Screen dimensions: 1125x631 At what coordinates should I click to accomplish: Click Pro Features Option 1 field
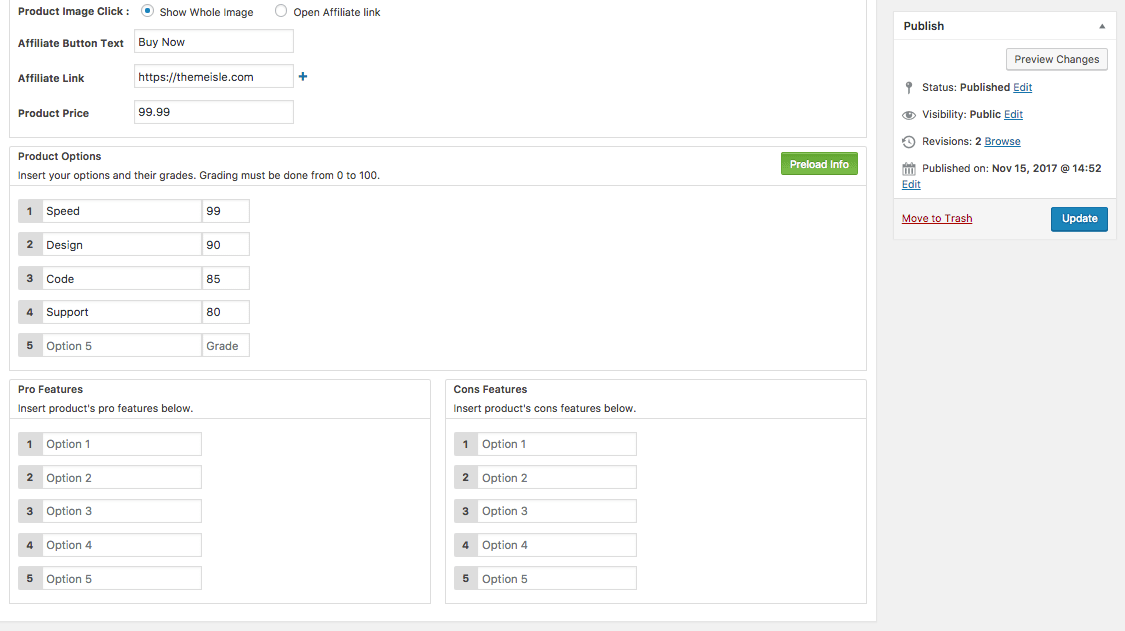pos(121,444)
